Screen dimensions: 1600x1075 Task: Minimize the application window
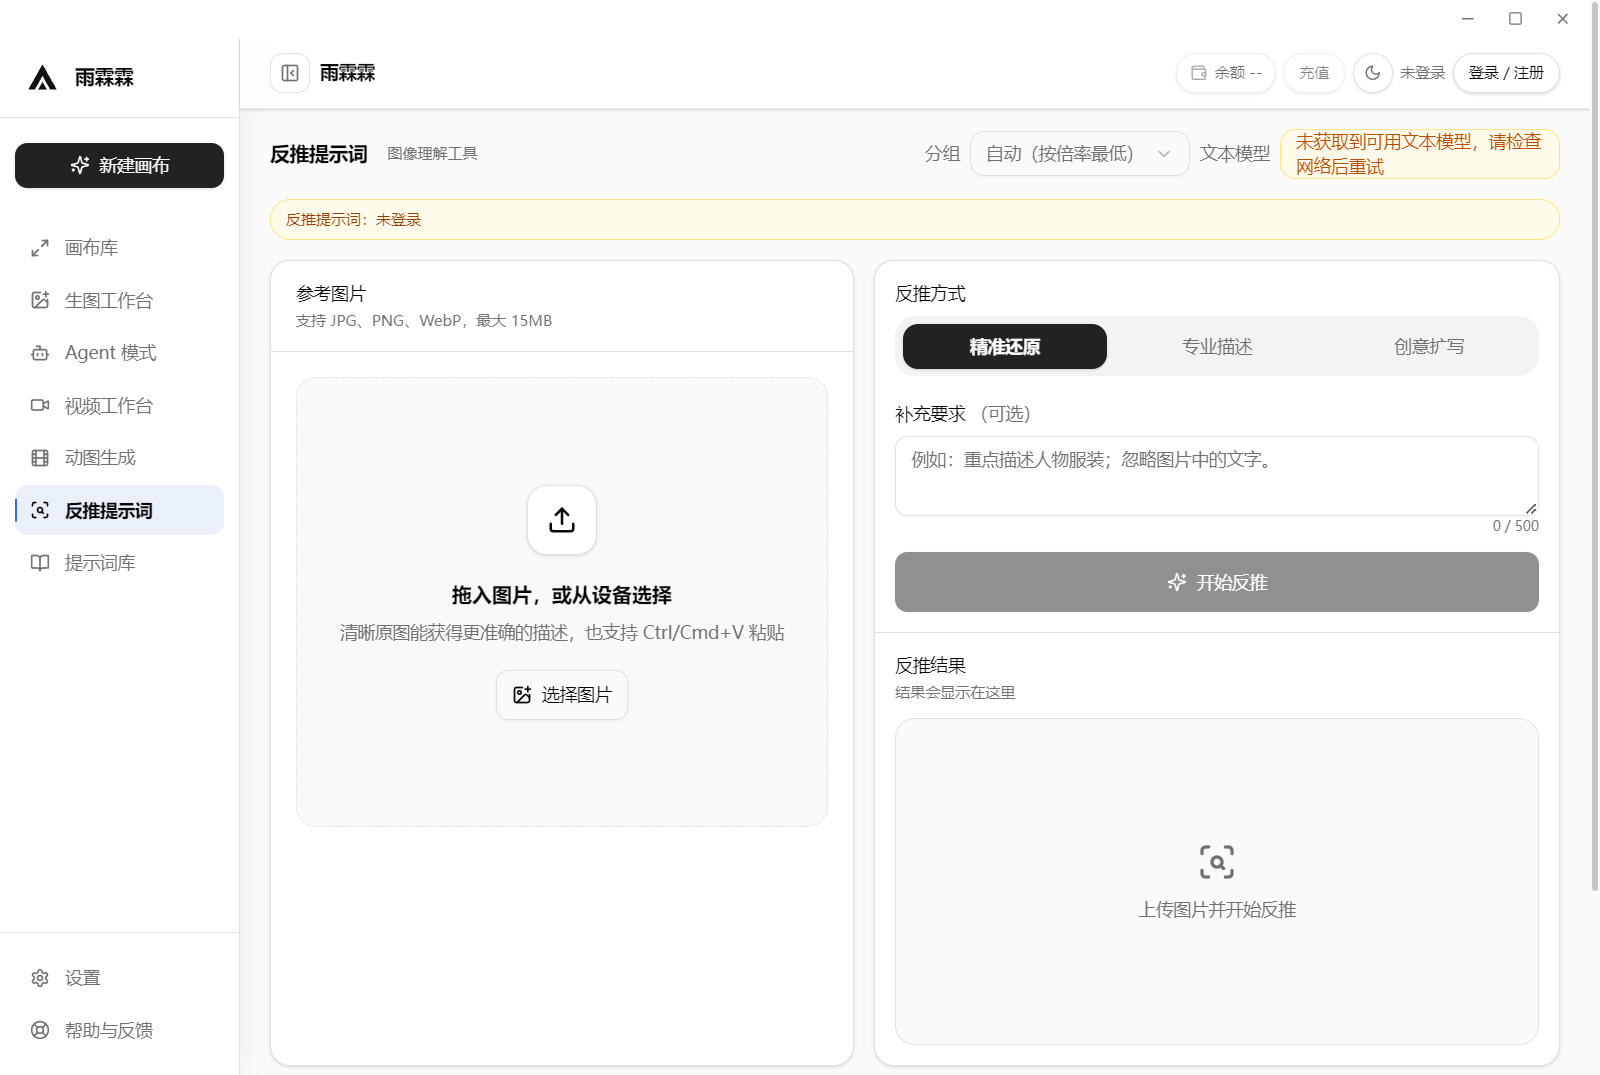1468,19
